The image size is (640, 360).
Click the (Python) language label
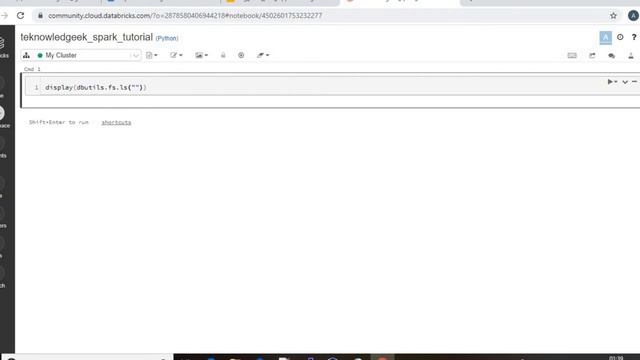point(167,38)
